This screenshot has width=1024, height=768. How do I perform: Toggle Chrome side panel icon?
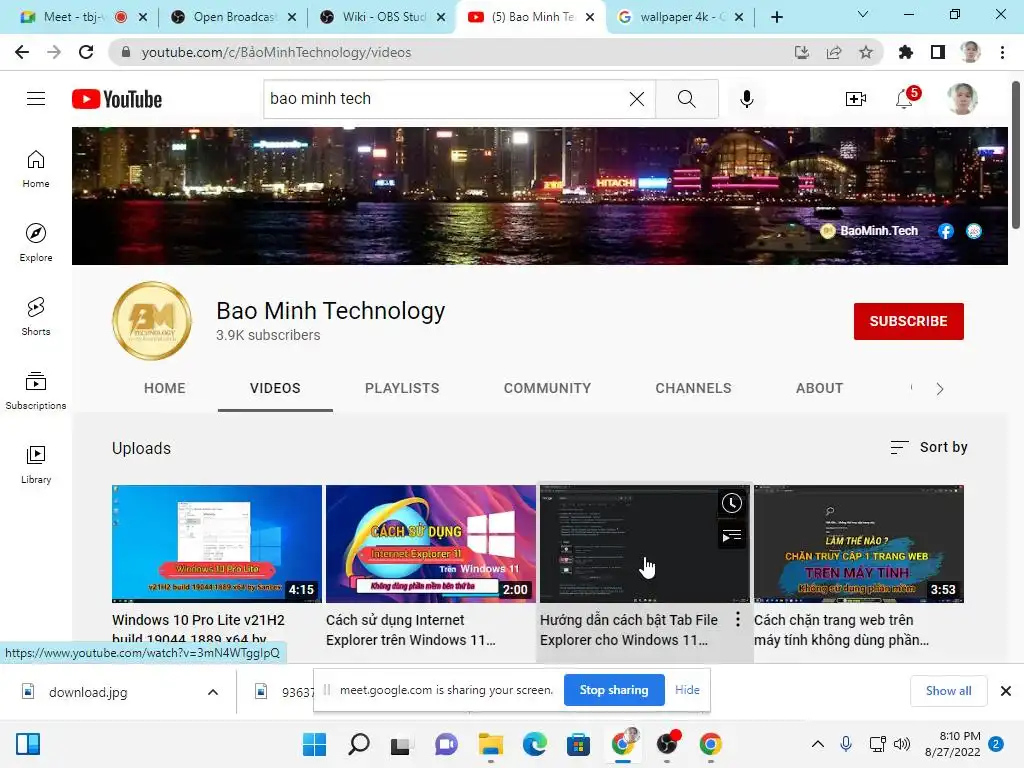click(x=938, y=52)
